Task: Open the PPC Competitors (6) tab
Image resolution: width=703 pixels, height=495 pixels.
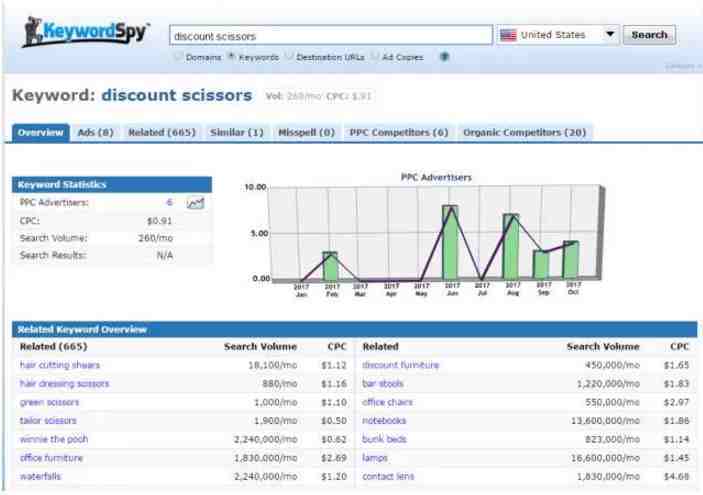Action: coord(399,133)
